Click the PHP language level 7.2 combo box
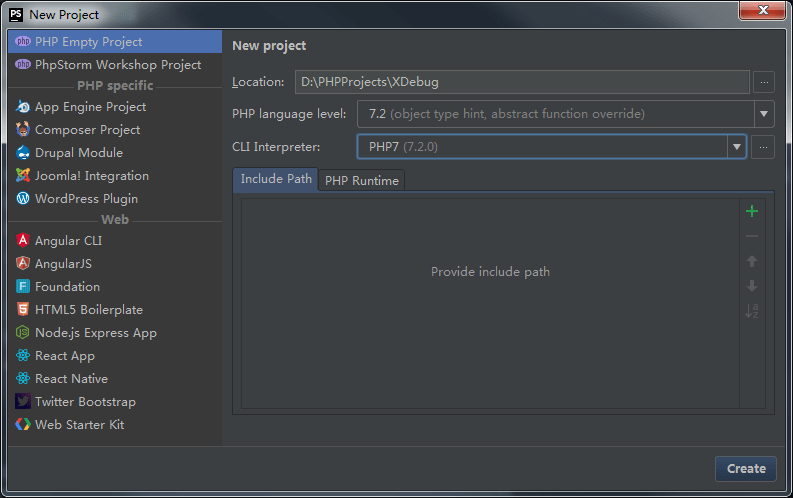793x498 pixels. click(565, 114)
